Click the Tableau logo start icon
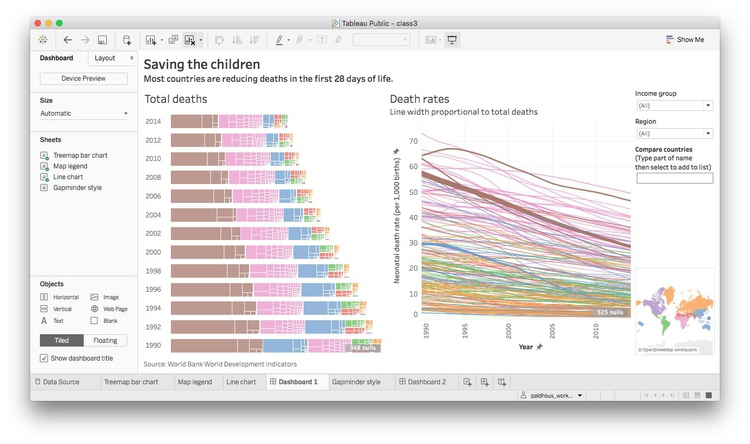Screen dimensions: 750x444 pyautogui.click(x=42, y=40)
